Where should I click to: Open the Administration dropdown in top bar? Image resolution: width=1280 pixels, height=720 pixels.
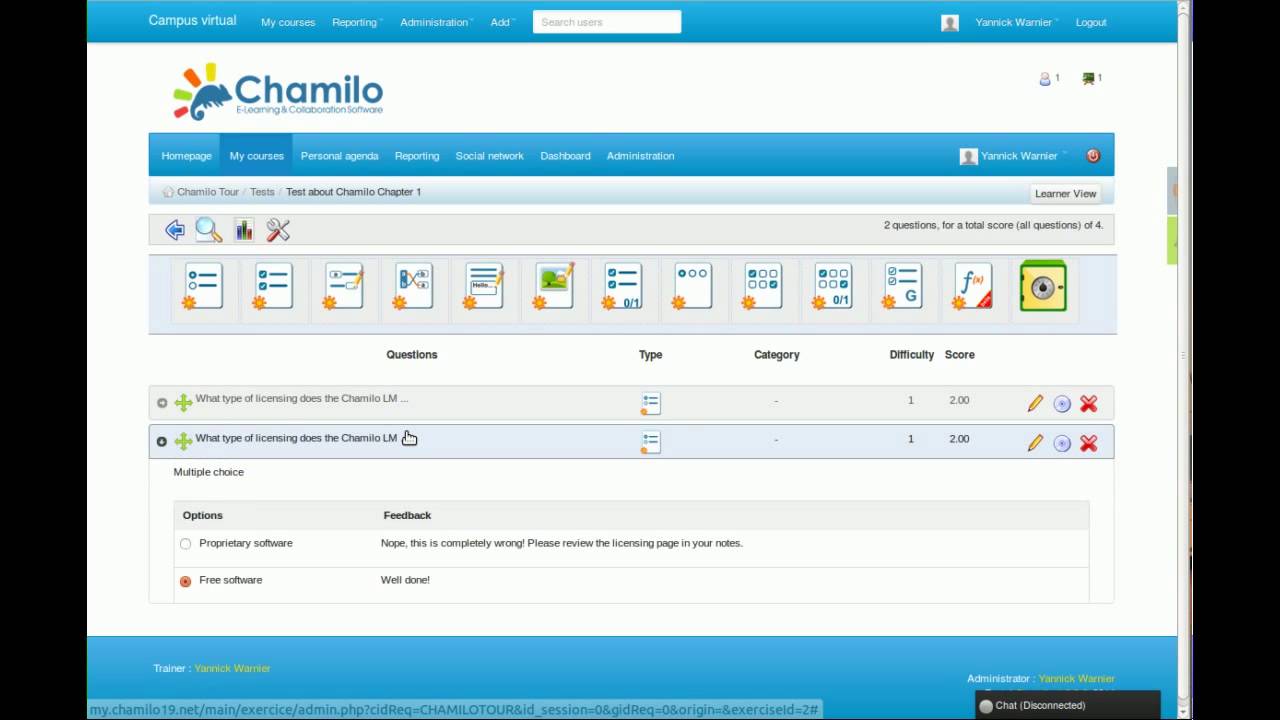coord(436,22)
